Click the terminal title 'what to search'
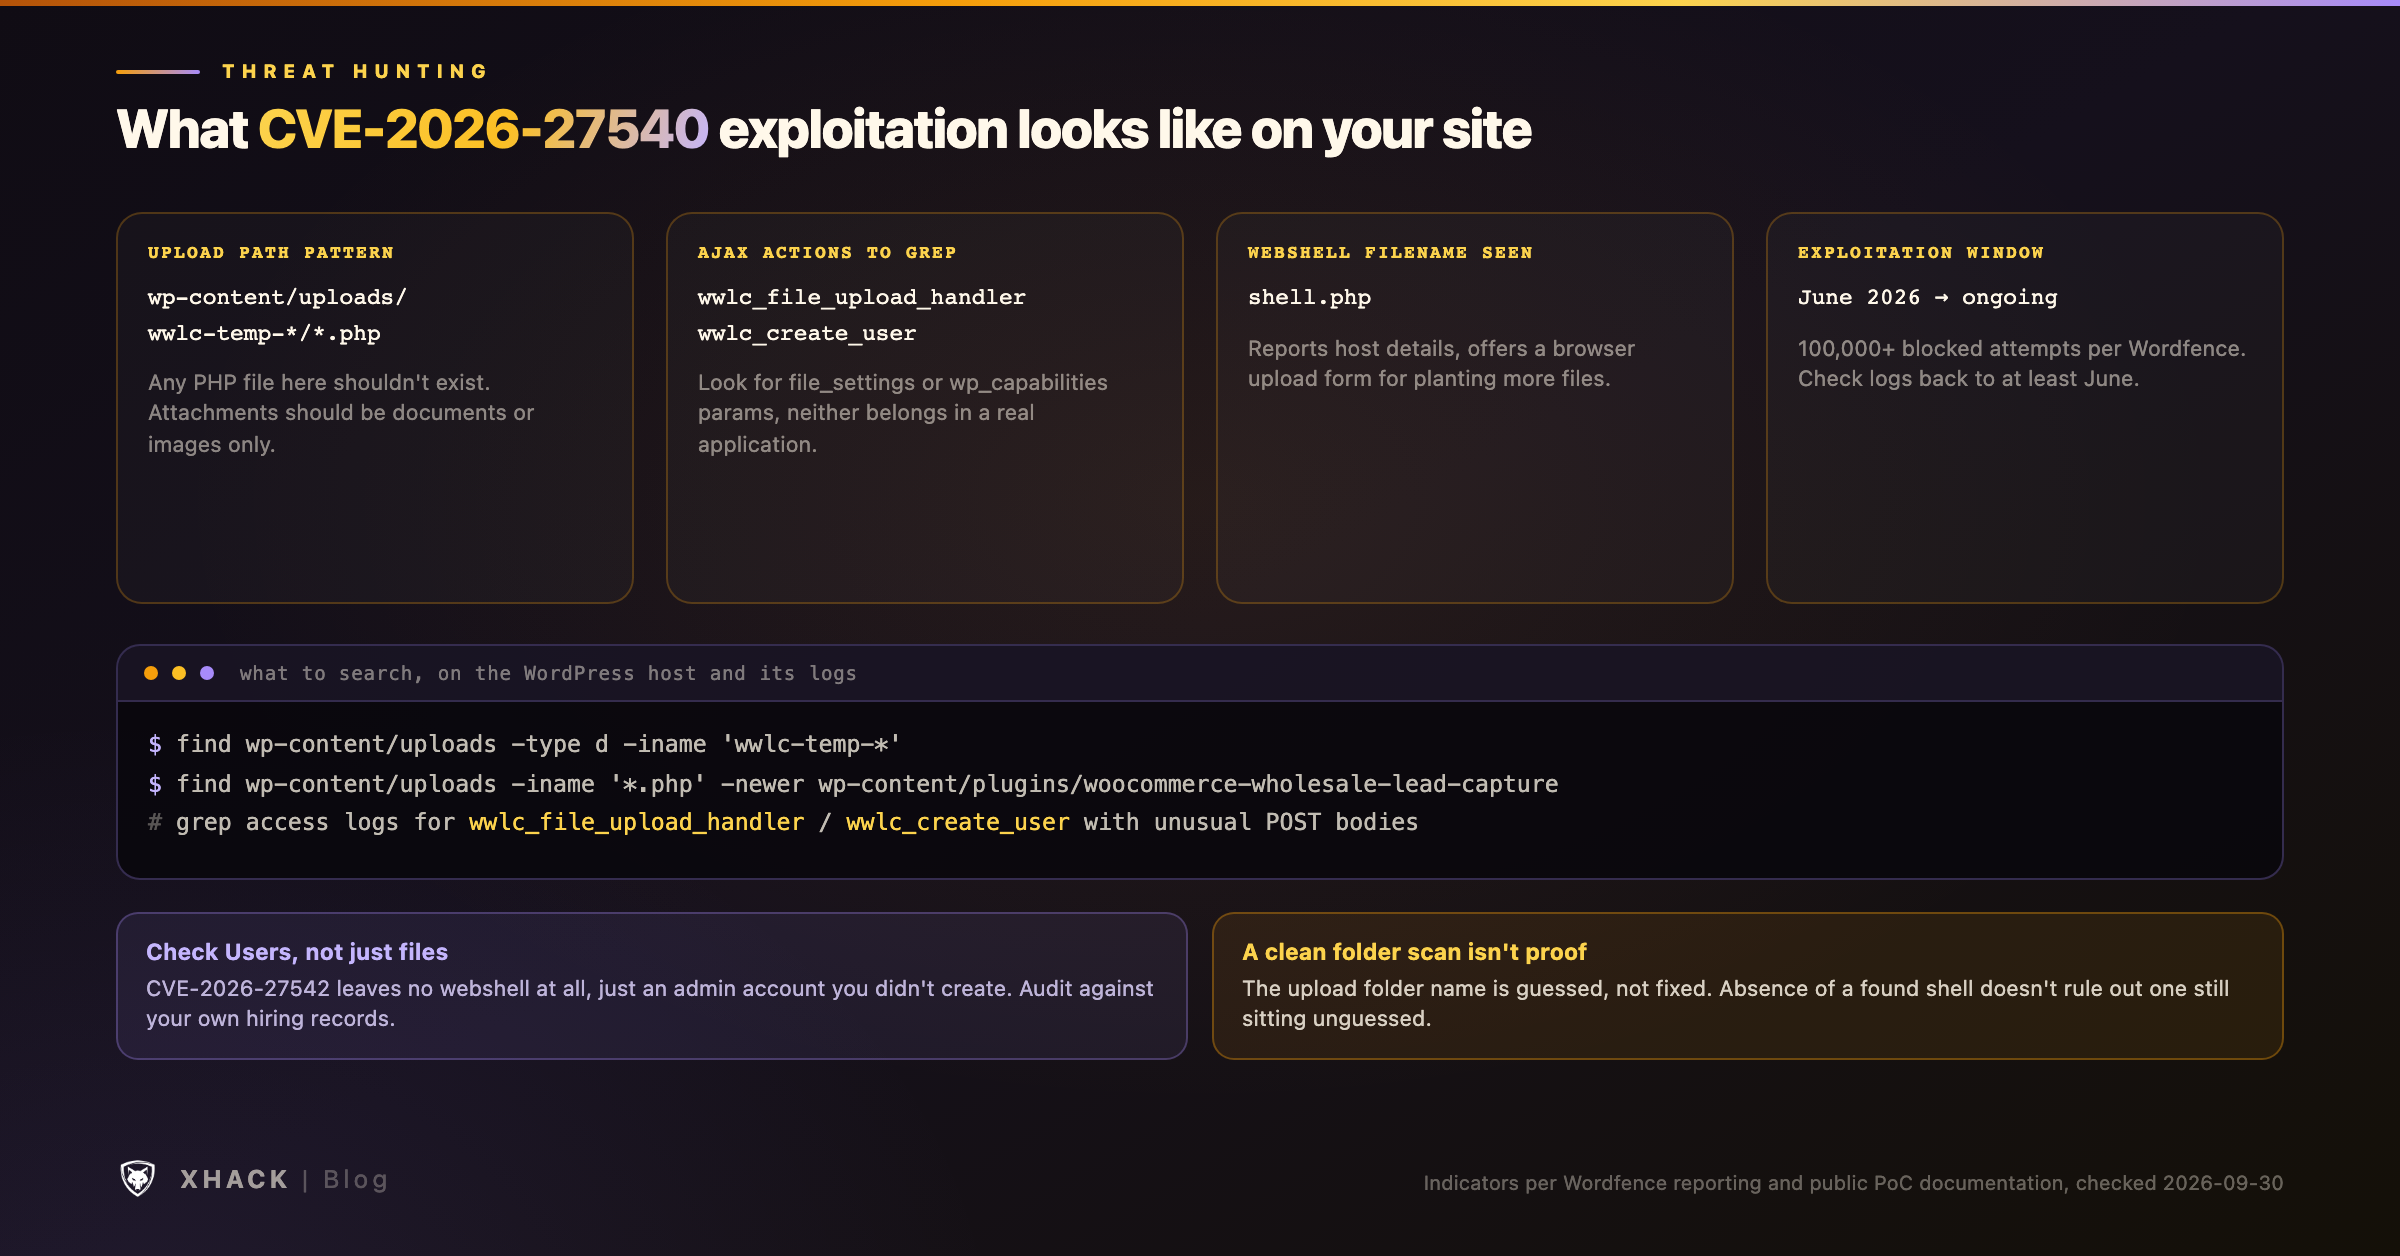 (x=548, y=673)
